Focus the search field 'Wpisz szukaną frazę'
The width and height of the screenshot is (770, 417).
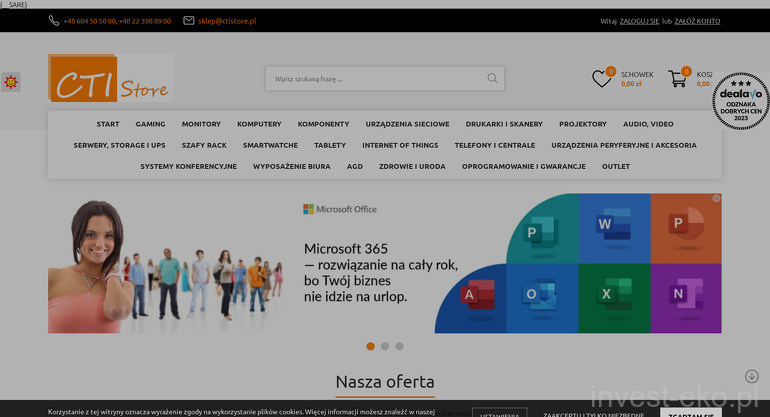pyautogui.click(x=385, y=79)
